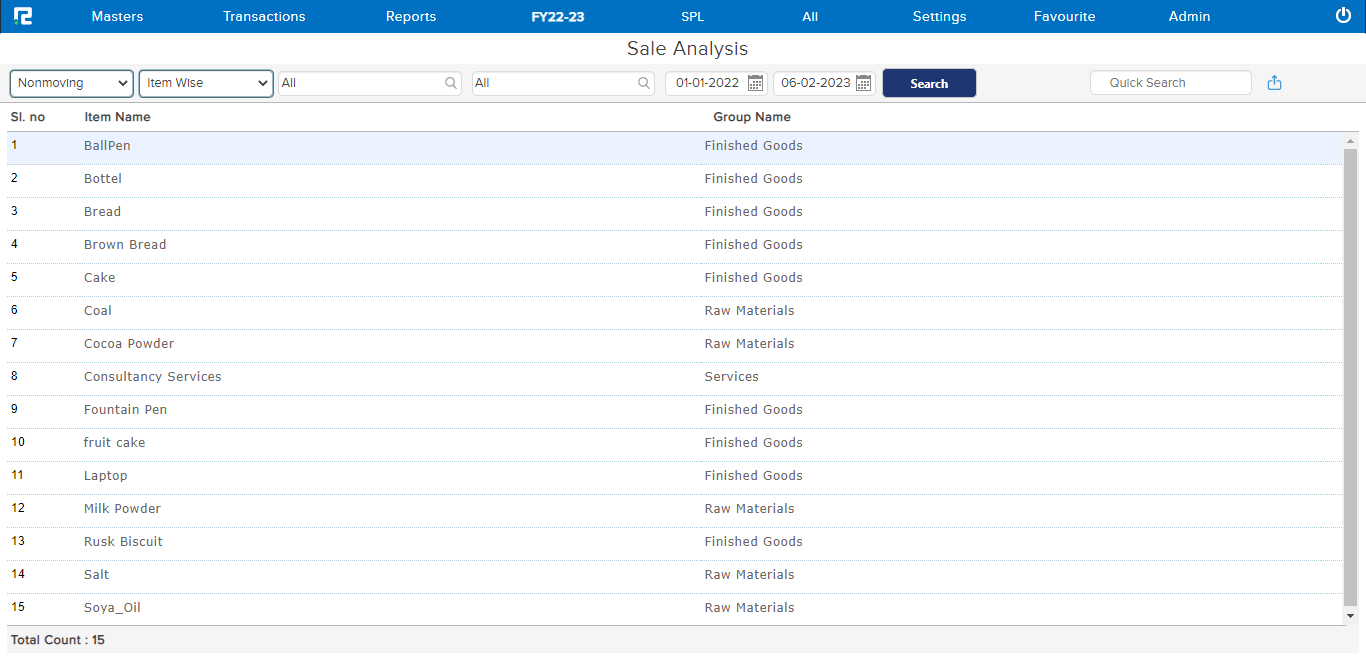Open the Reports menu
The width and height of the screenshot is (1366, 657).
(x=411, y=16)
